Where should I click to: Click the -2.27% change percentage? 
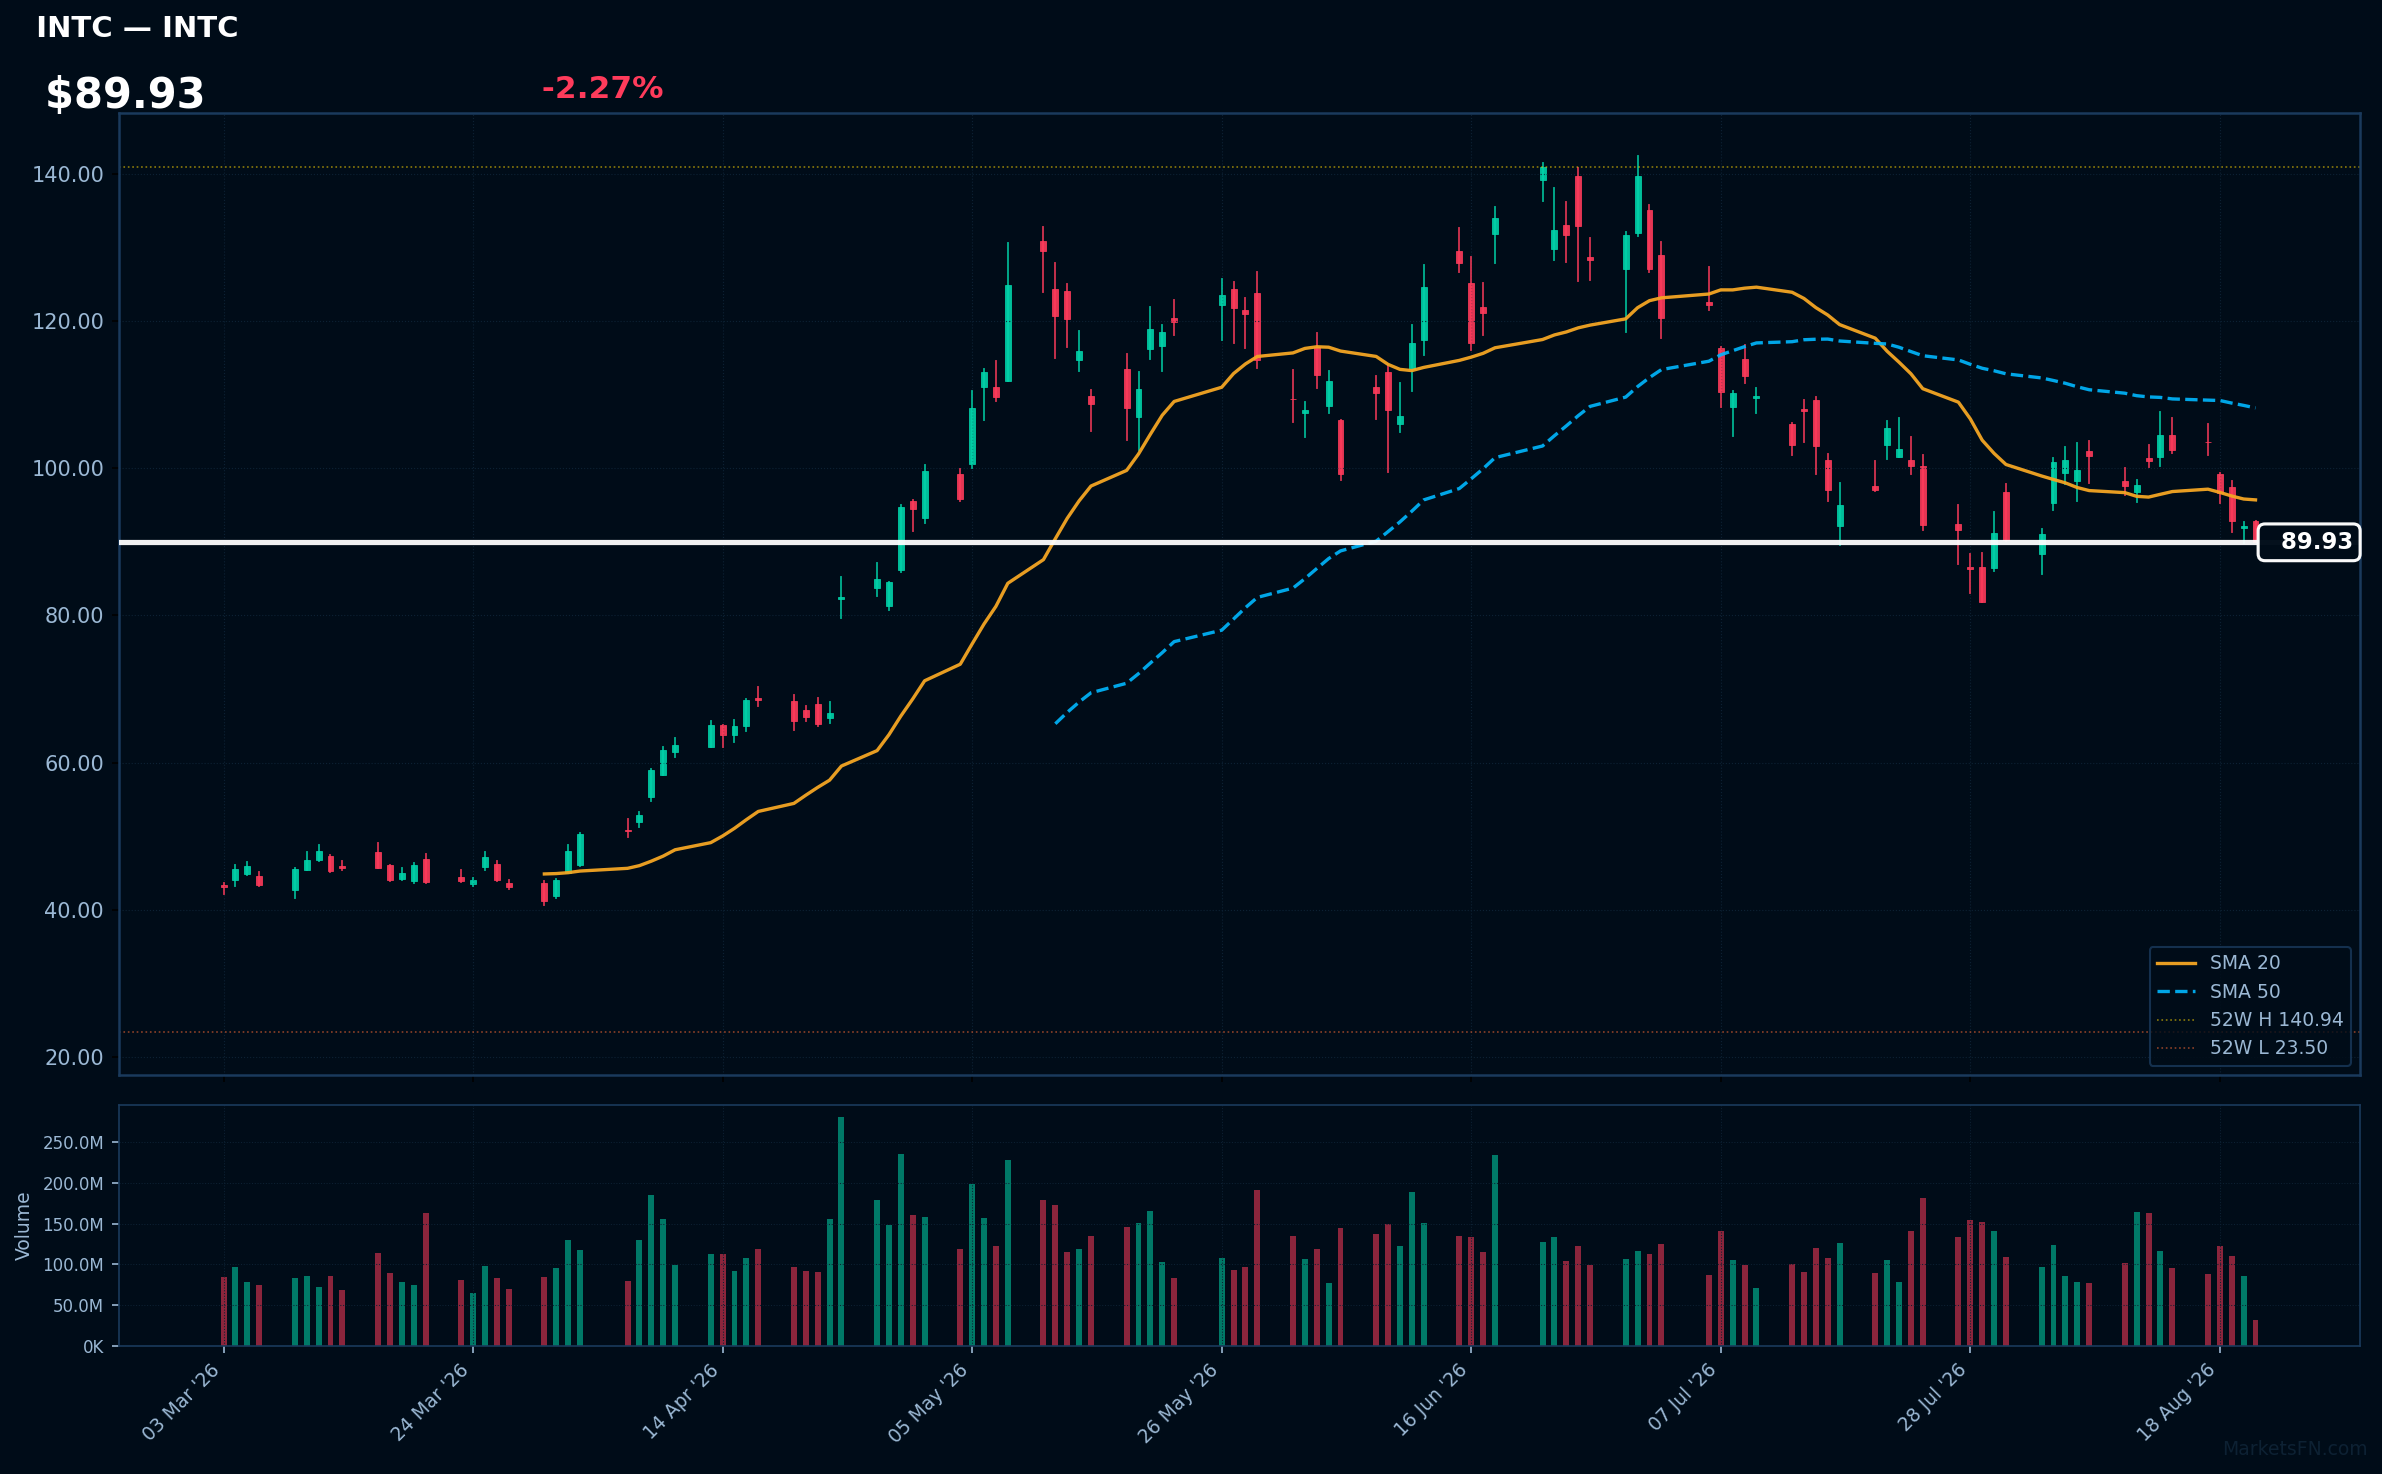click(602, 88)
